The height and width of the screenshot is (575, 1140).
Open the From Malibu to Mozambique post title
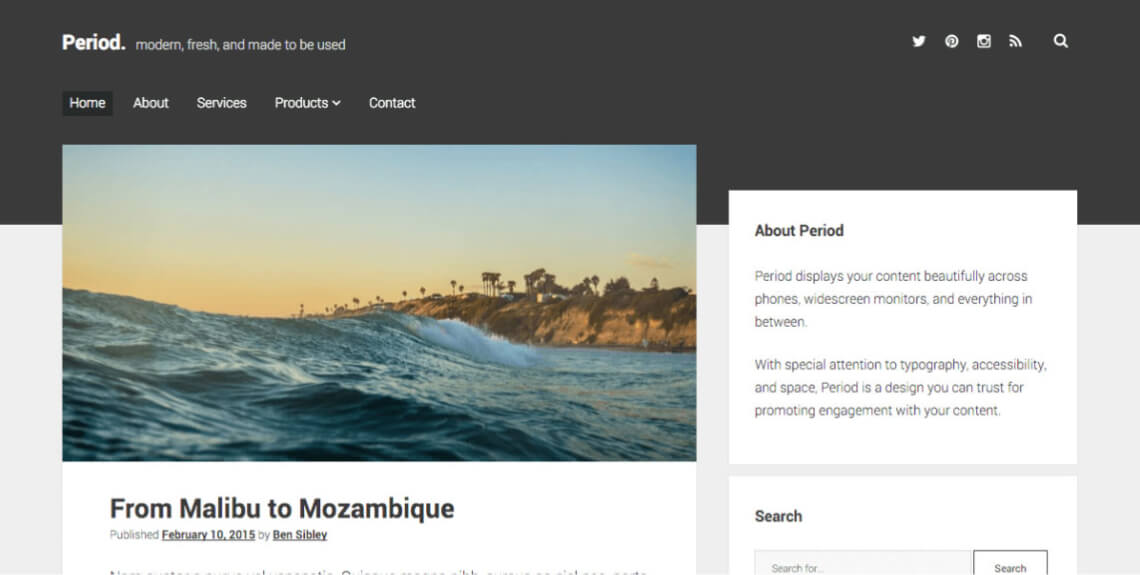click(282, 508)
